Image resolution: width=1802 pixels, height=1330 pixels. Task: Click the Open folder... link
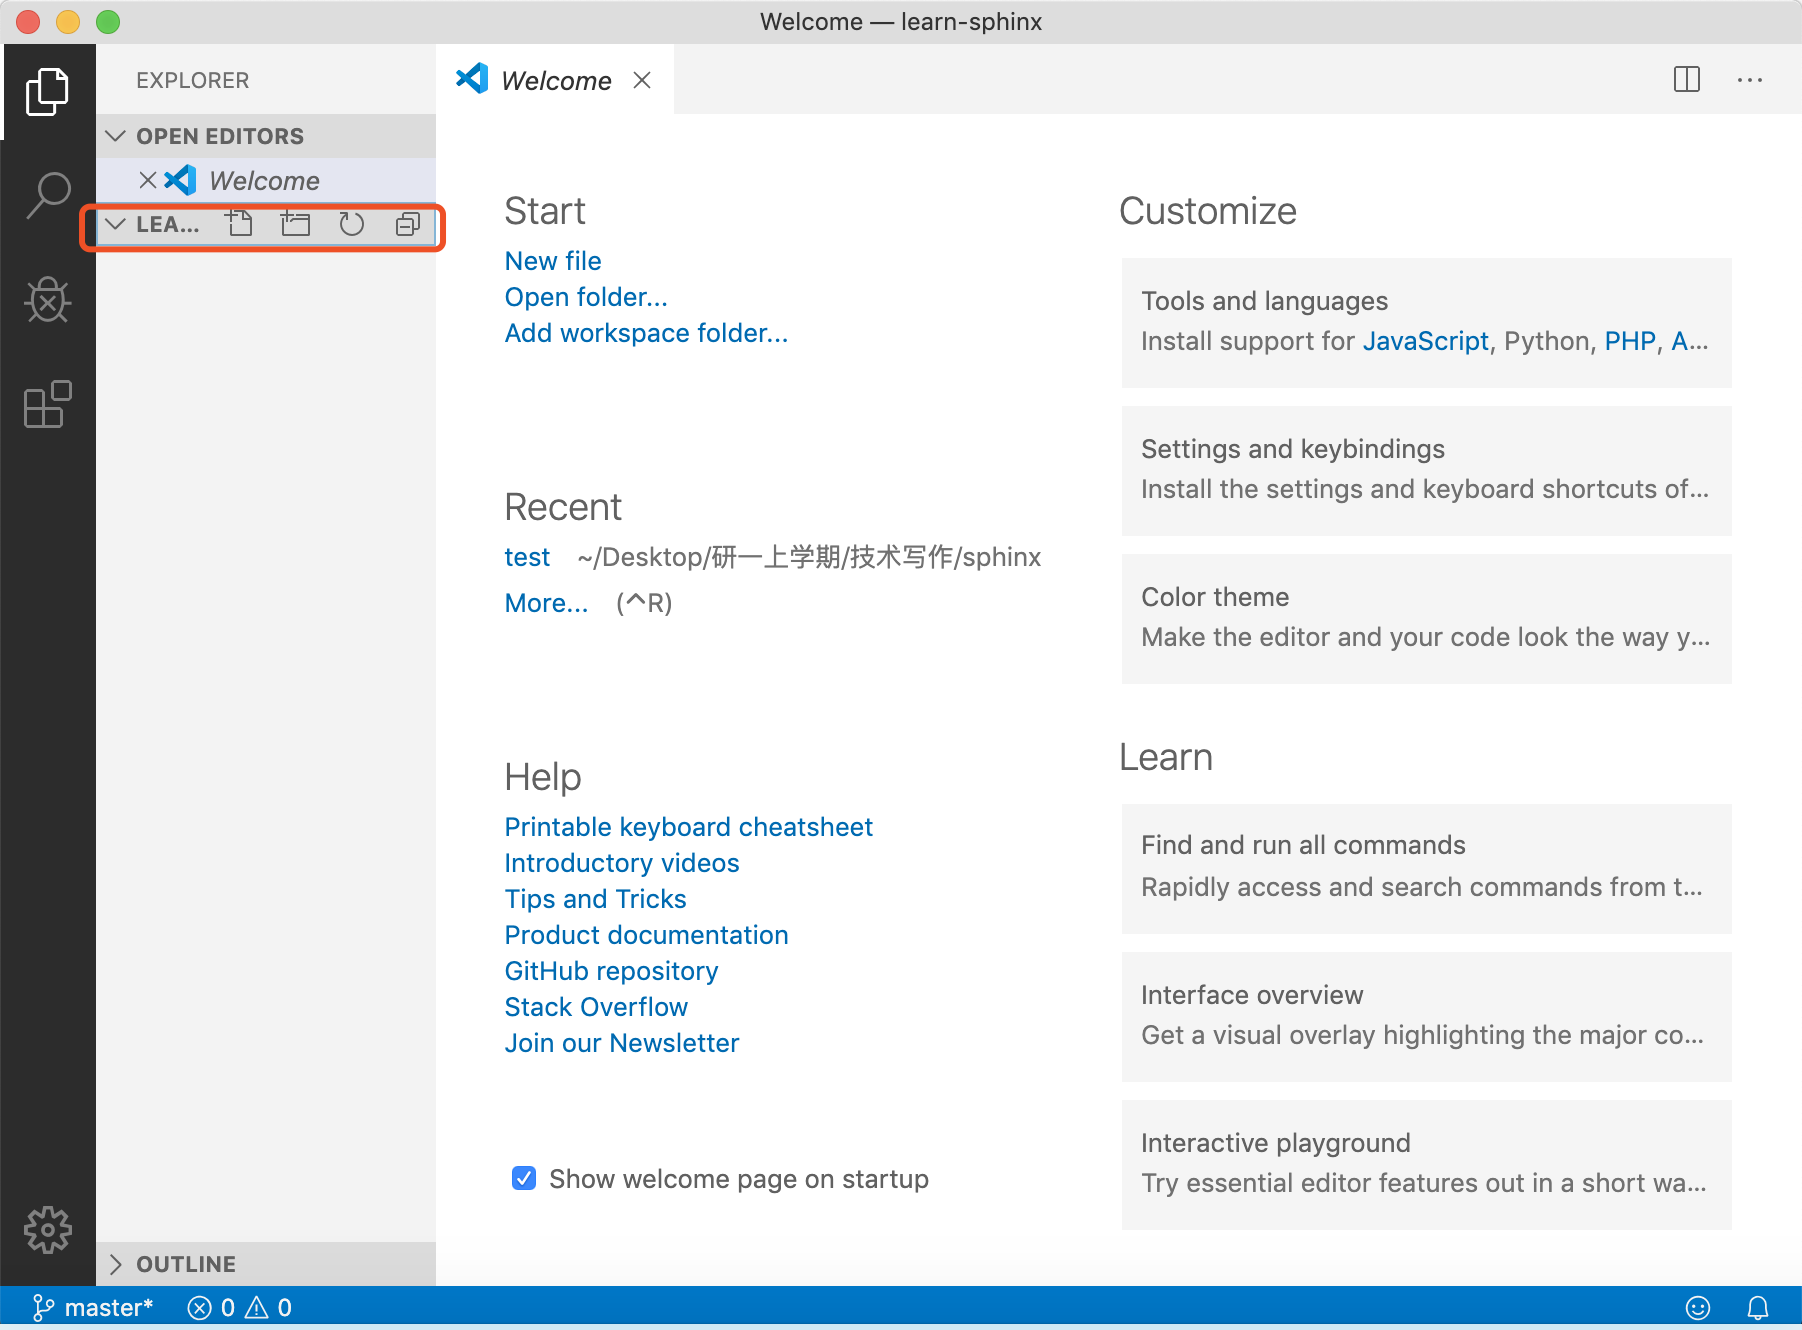(585, 297)
